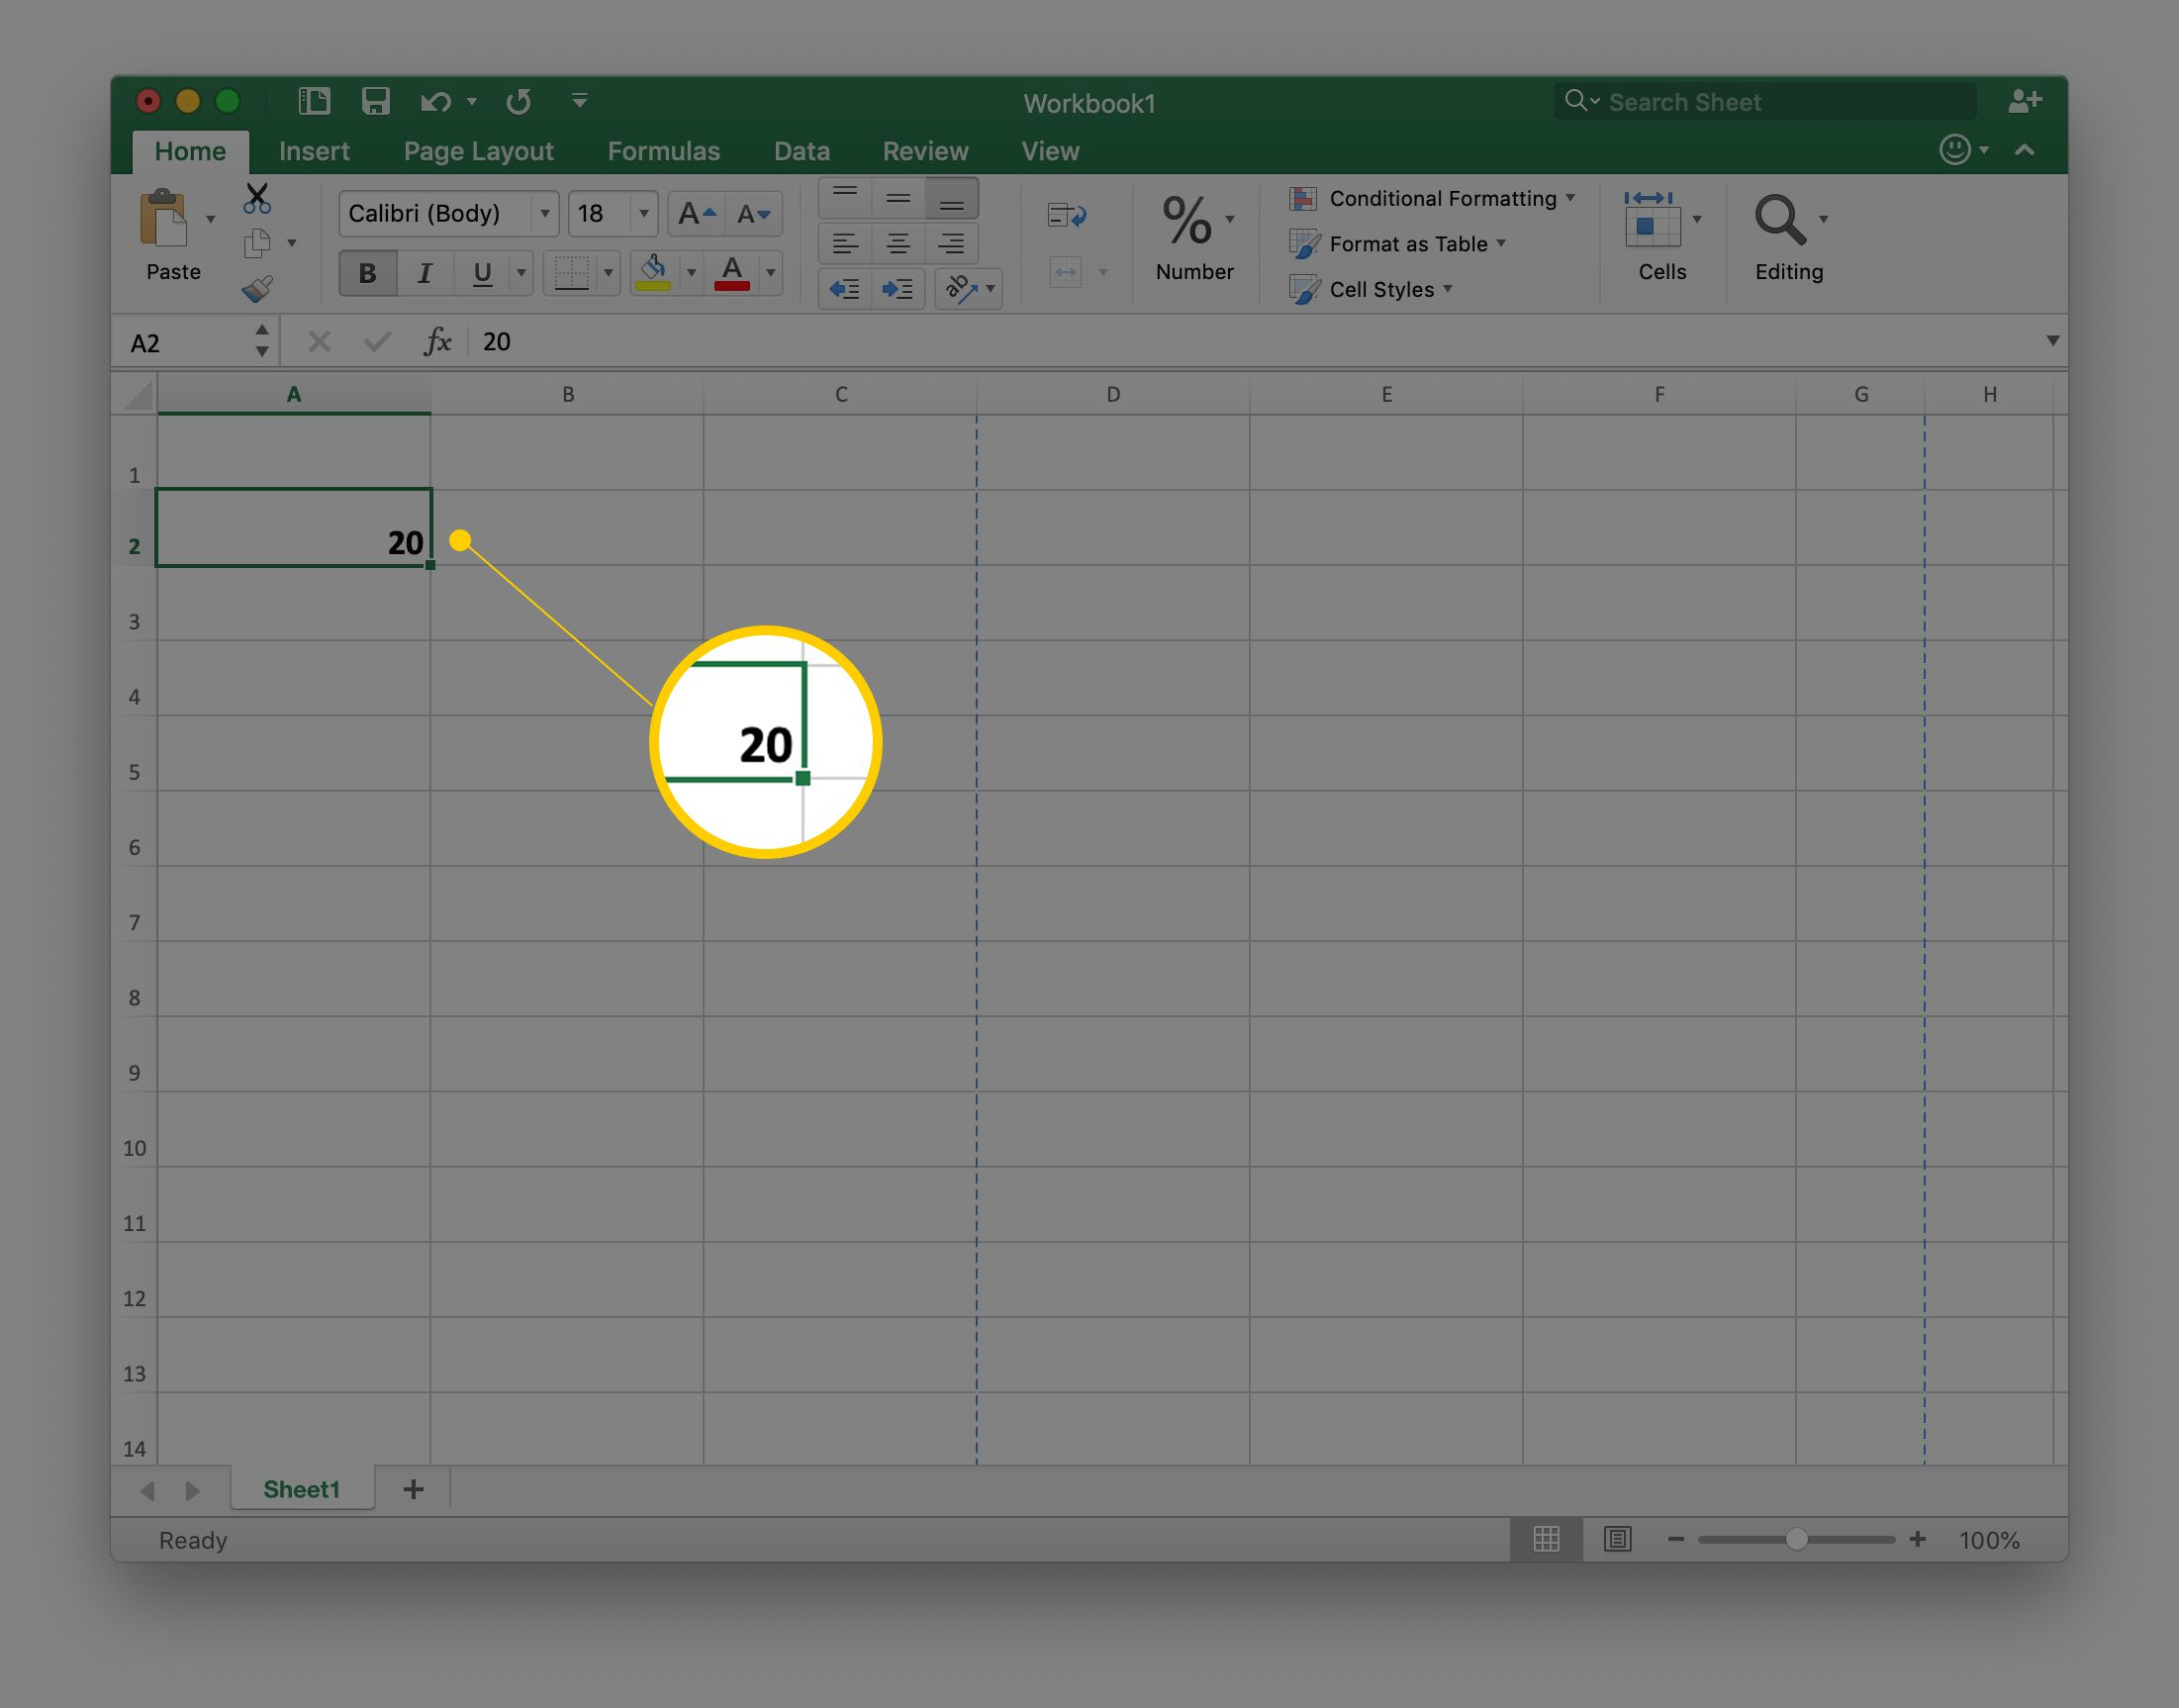
Task: Apply the Fill Color bucket
Action: [x=654, y=272]
